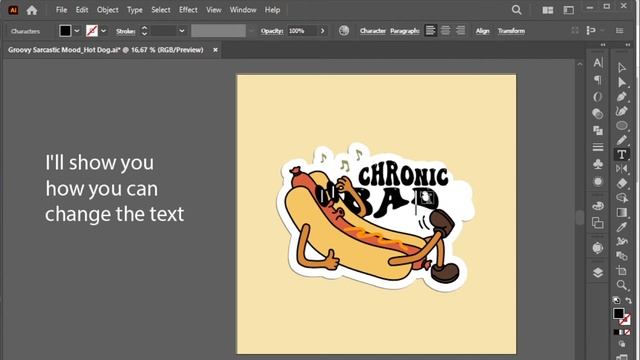640x360 pixels.
Task: Select the Direct Selection tool
Action: pos(622,82)
